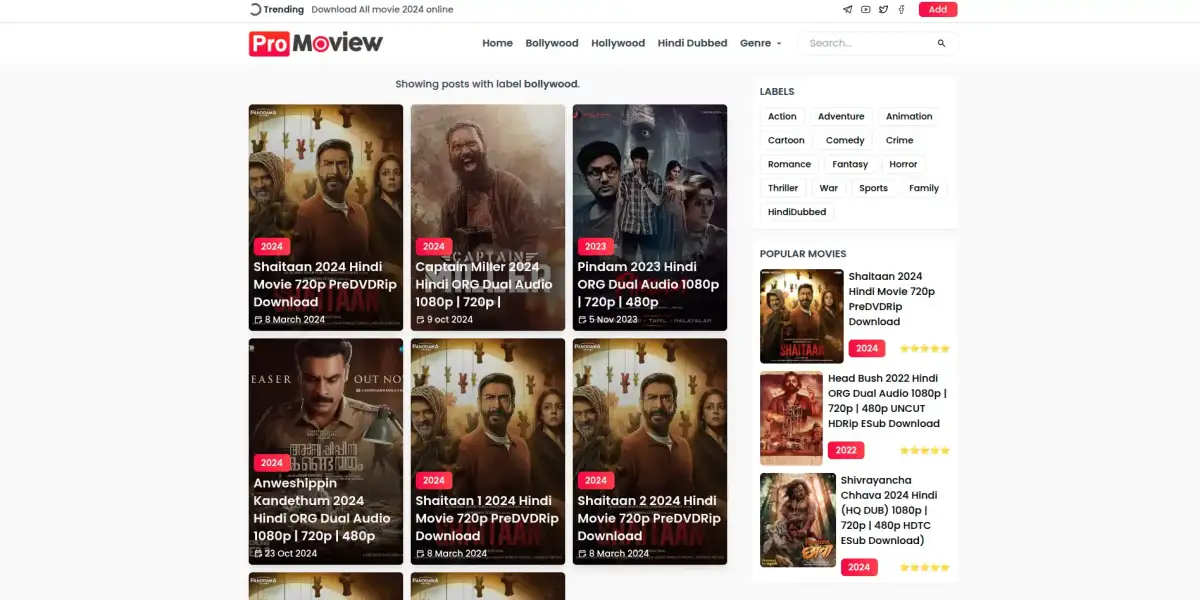Select the HindiDubbed label
This screenshot has width=1200, height=600.
point(797,212)
